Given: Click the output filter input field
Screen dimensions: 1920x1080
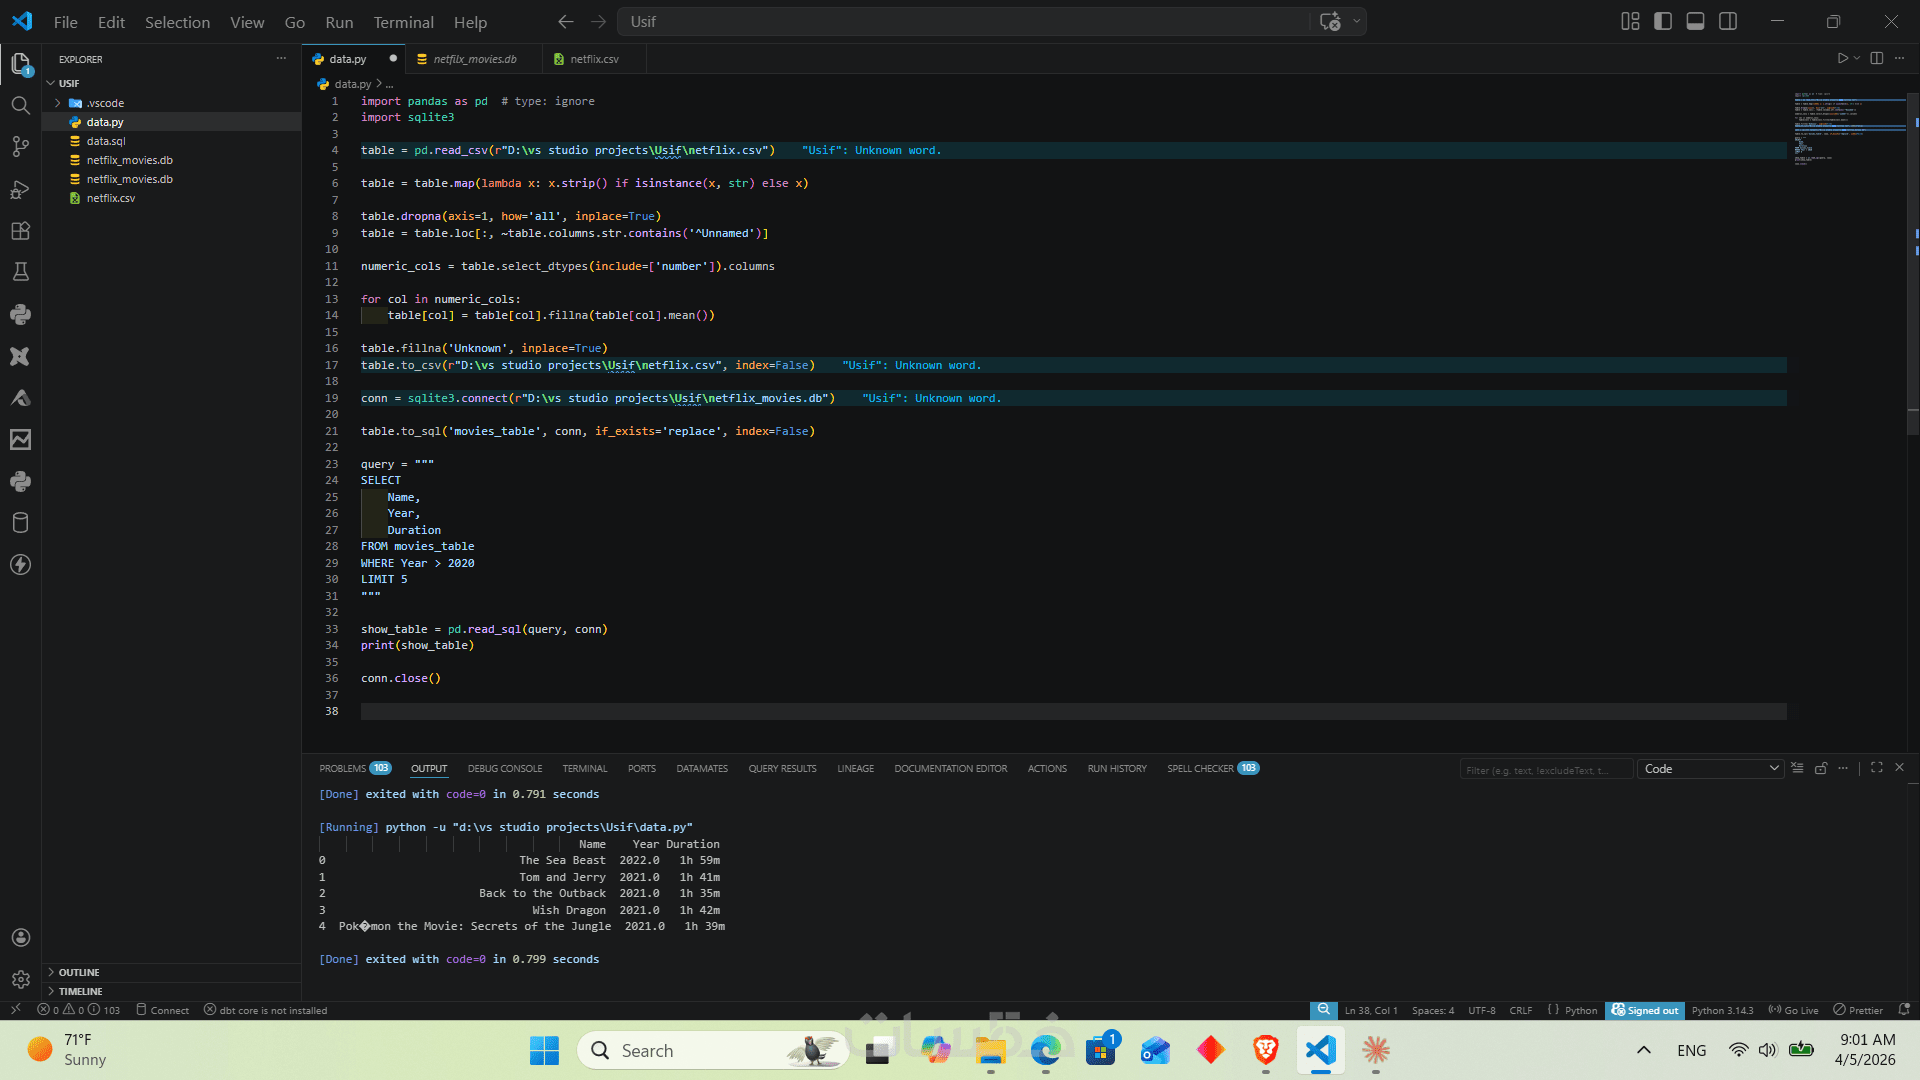Looking at the screenshot, I should 1543,770.
